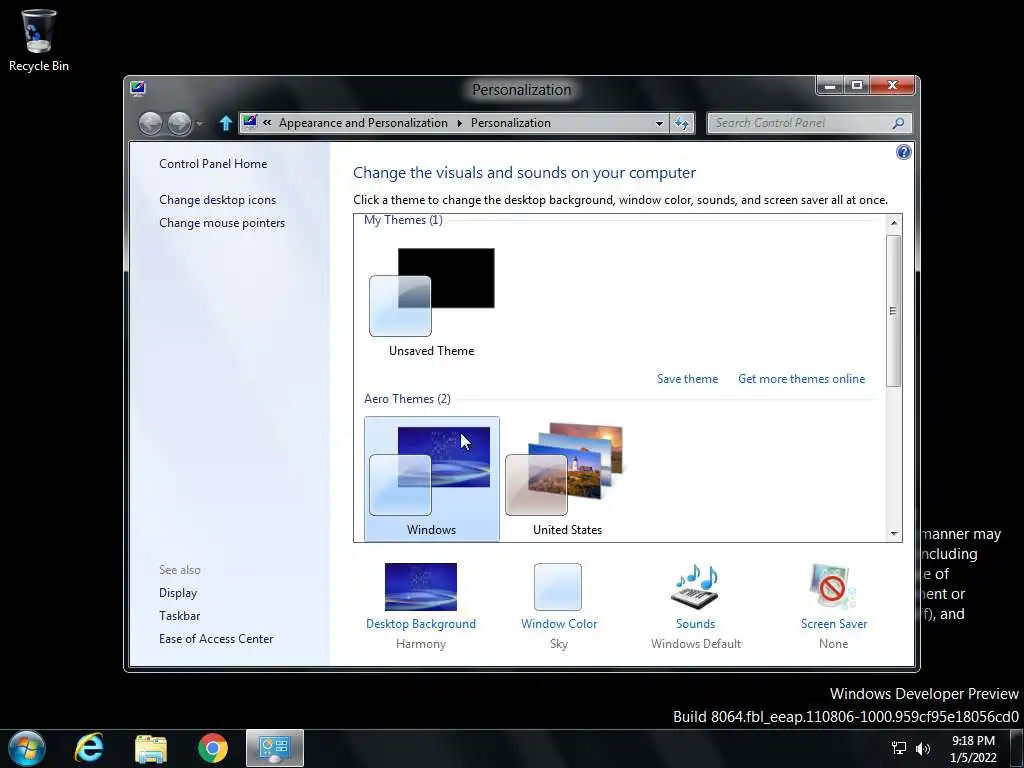
Task: Open Ease of Access Center link
Action: pos(216,639)
